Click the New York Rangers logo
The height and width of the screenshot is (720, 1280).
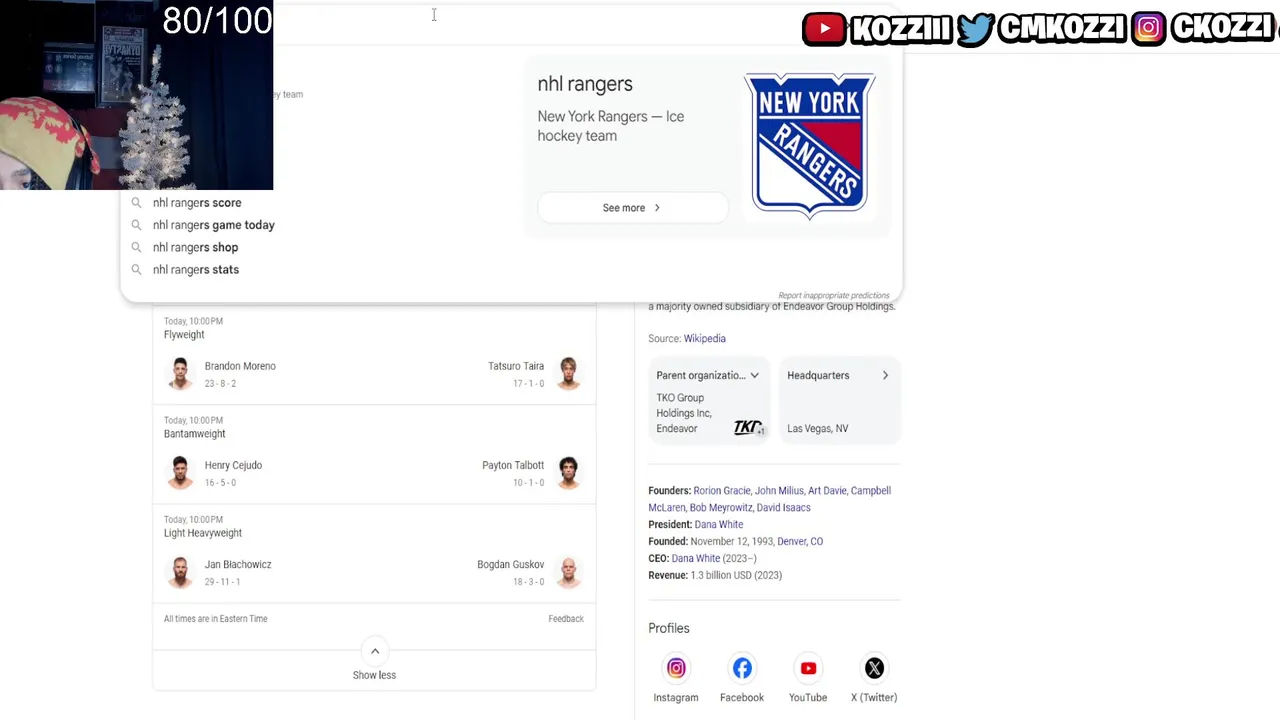(x=810, y=145)
